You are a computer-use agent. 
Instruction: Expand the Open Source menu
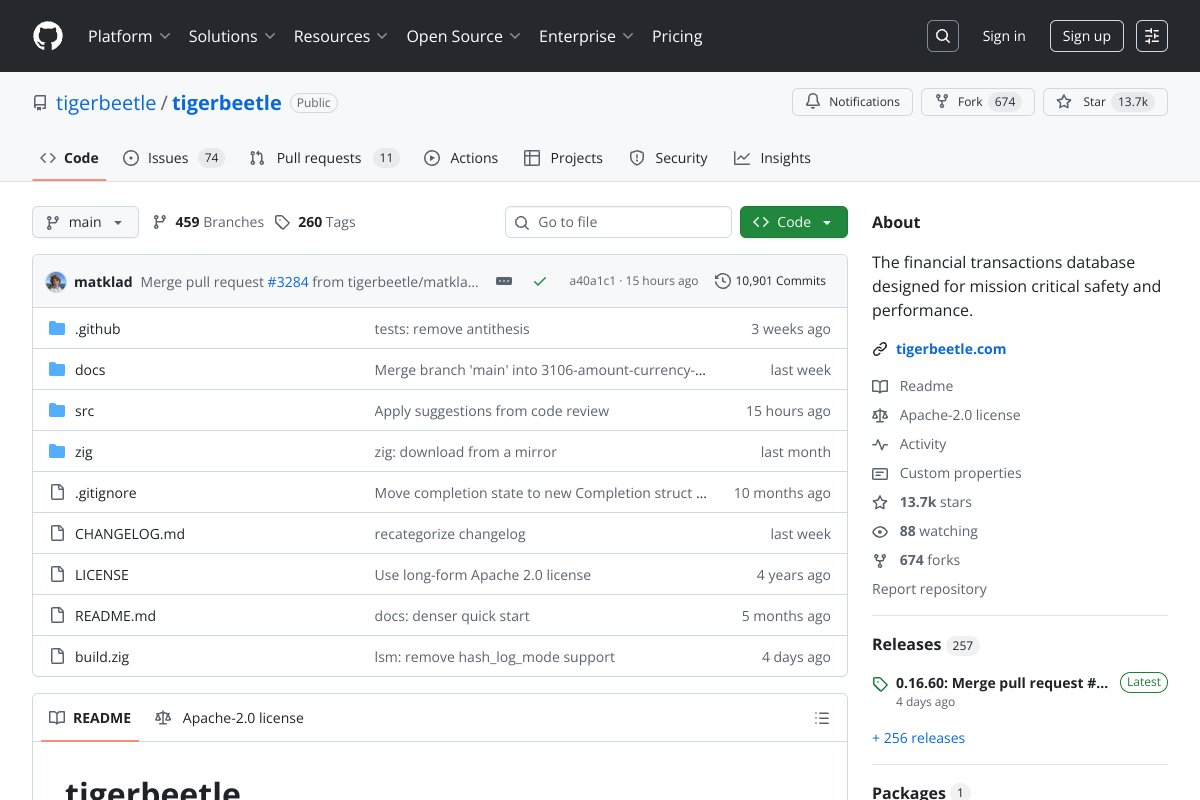pyautogui.click(x=463, y=36)
